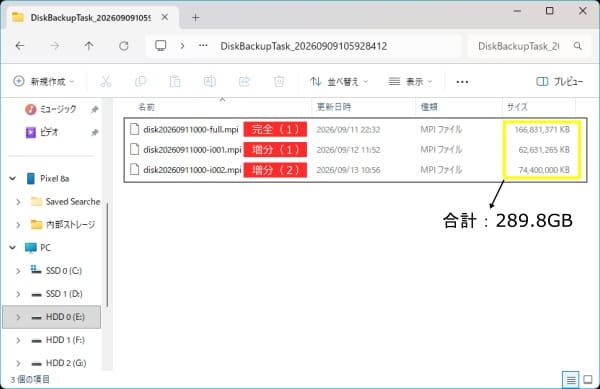
Task: Click the navigation pane scrollbar
Action: (108, 254)
